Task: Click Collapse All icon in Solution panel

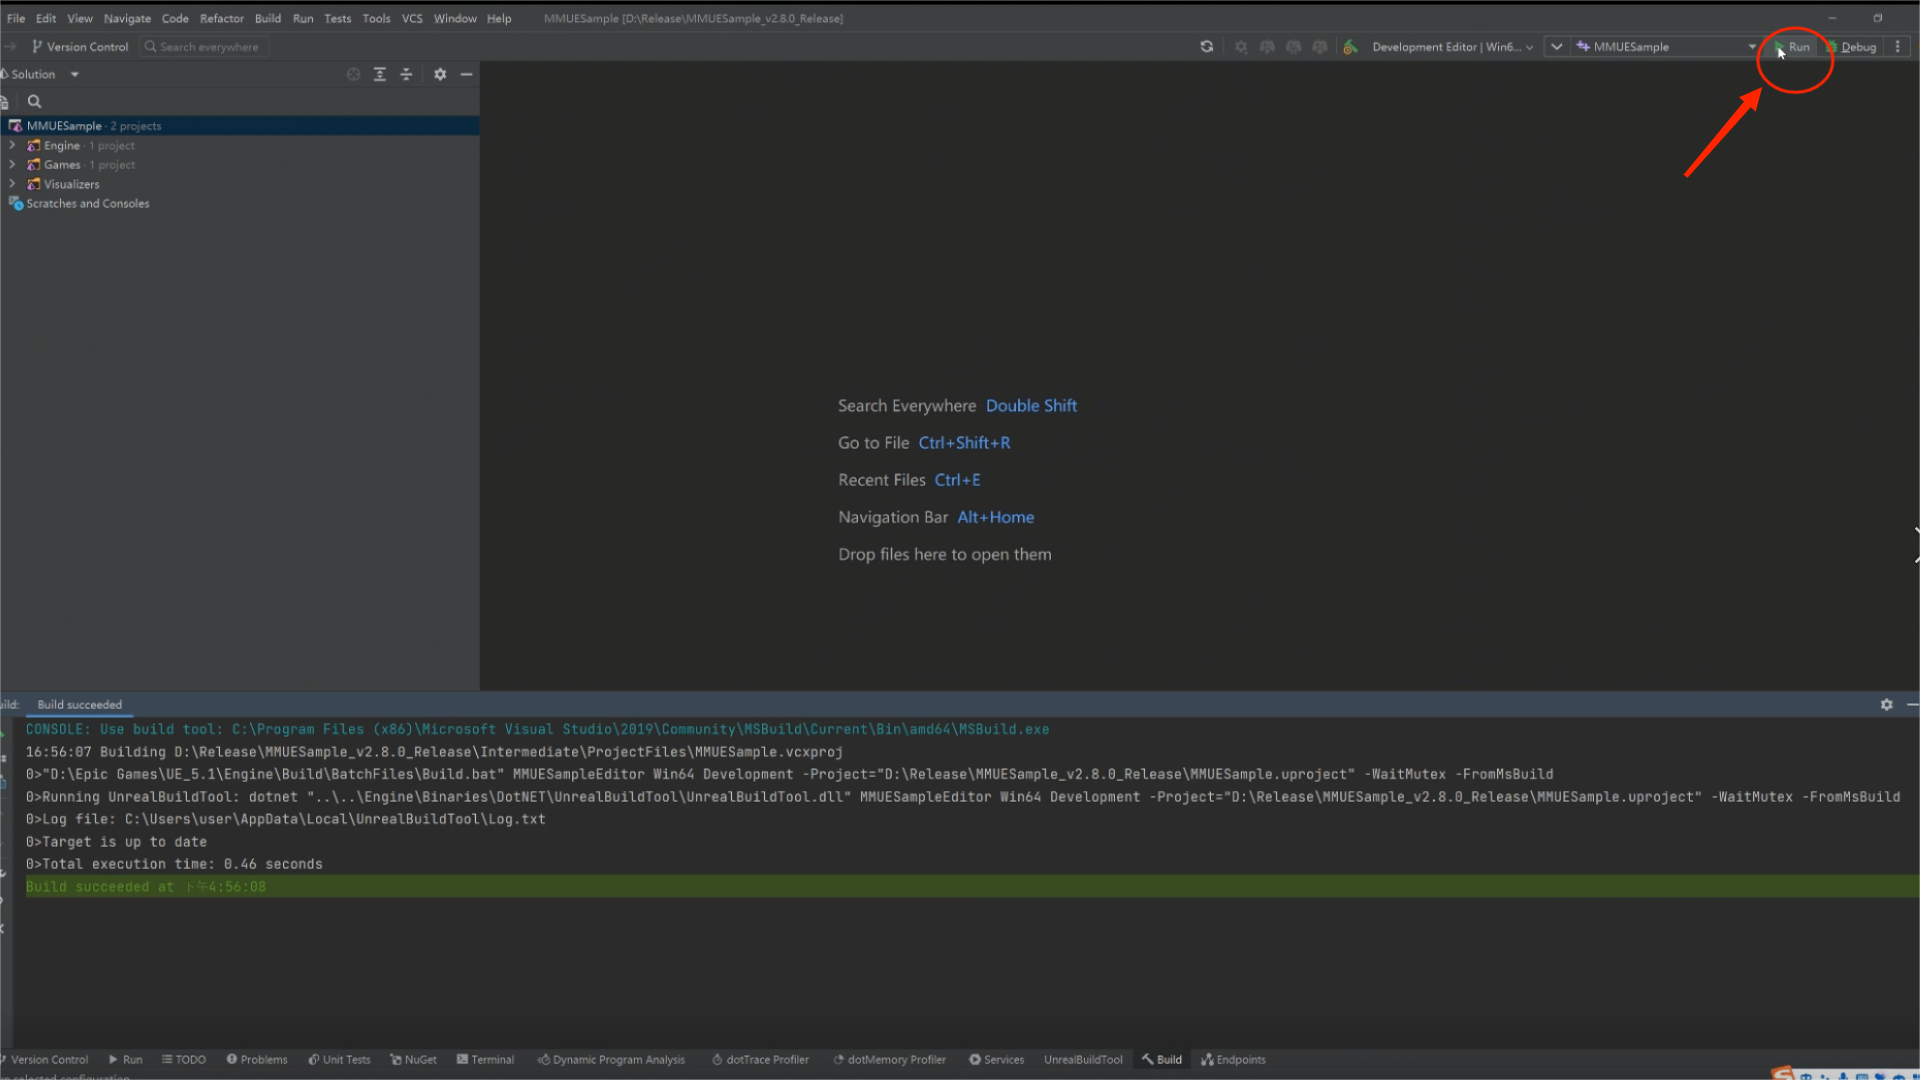Action: click(406, 74)
